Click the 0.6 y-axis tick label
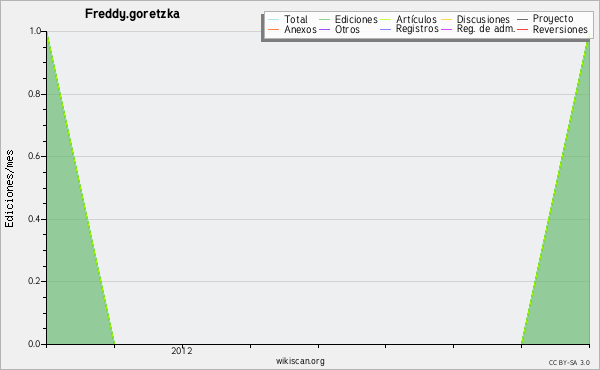The width and height of the screenshot is (600, 370). [x=34, y=156]
